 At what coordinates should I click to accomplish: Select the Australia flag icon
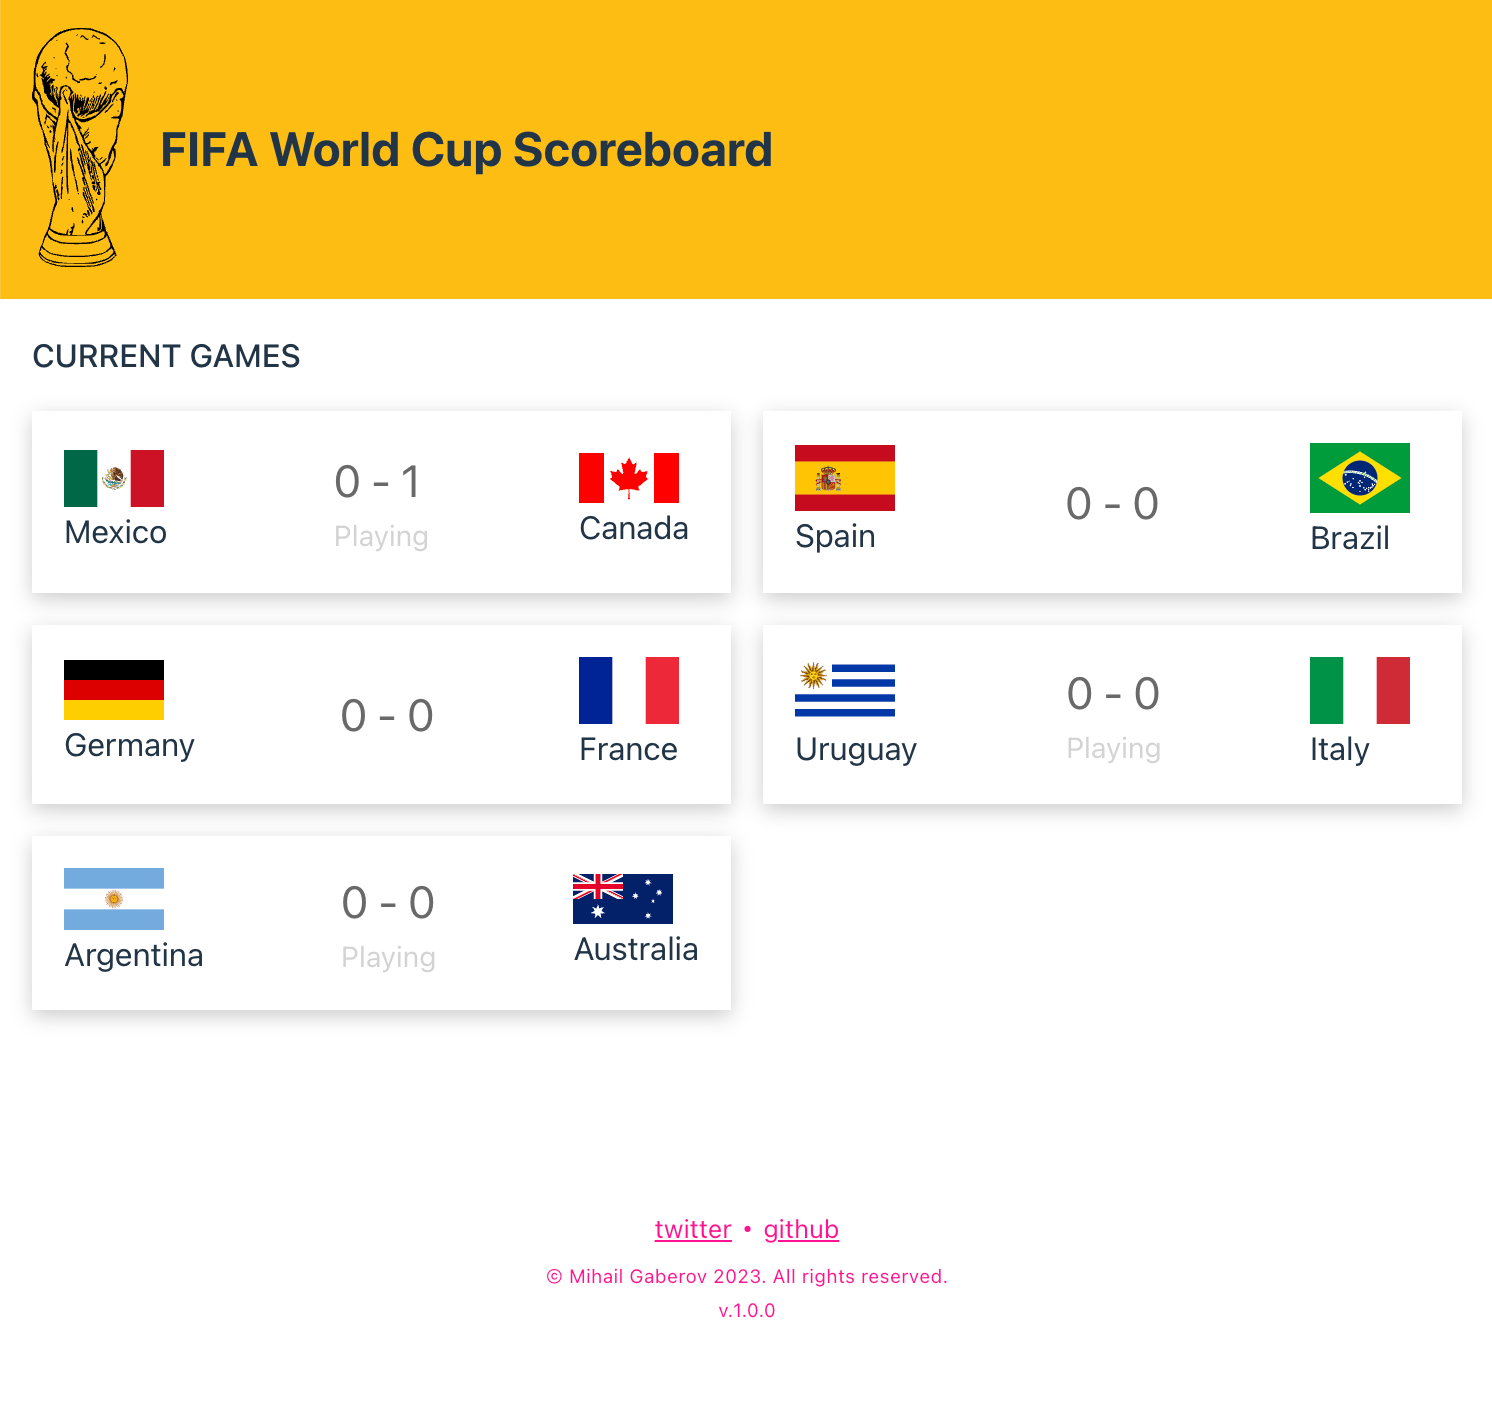click(x=623, y=899)
